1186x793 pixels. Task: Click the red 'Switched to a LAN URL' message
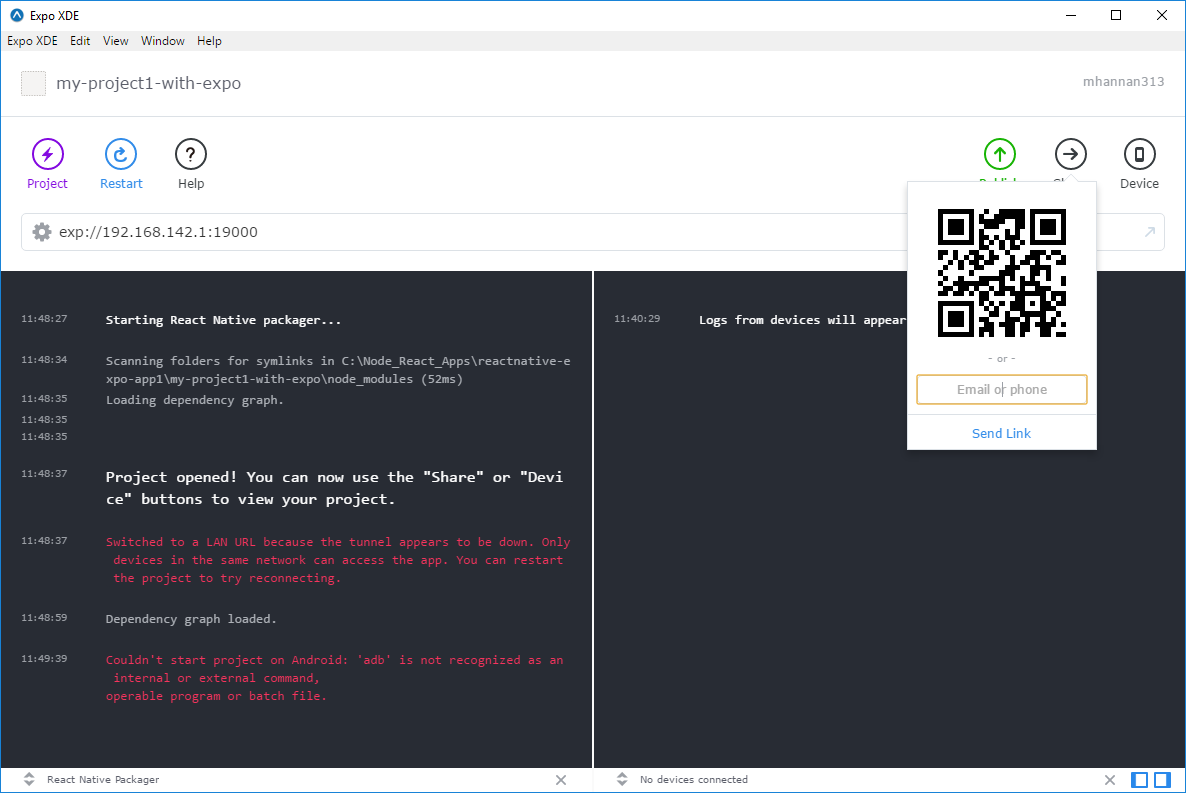pos(337,560)
